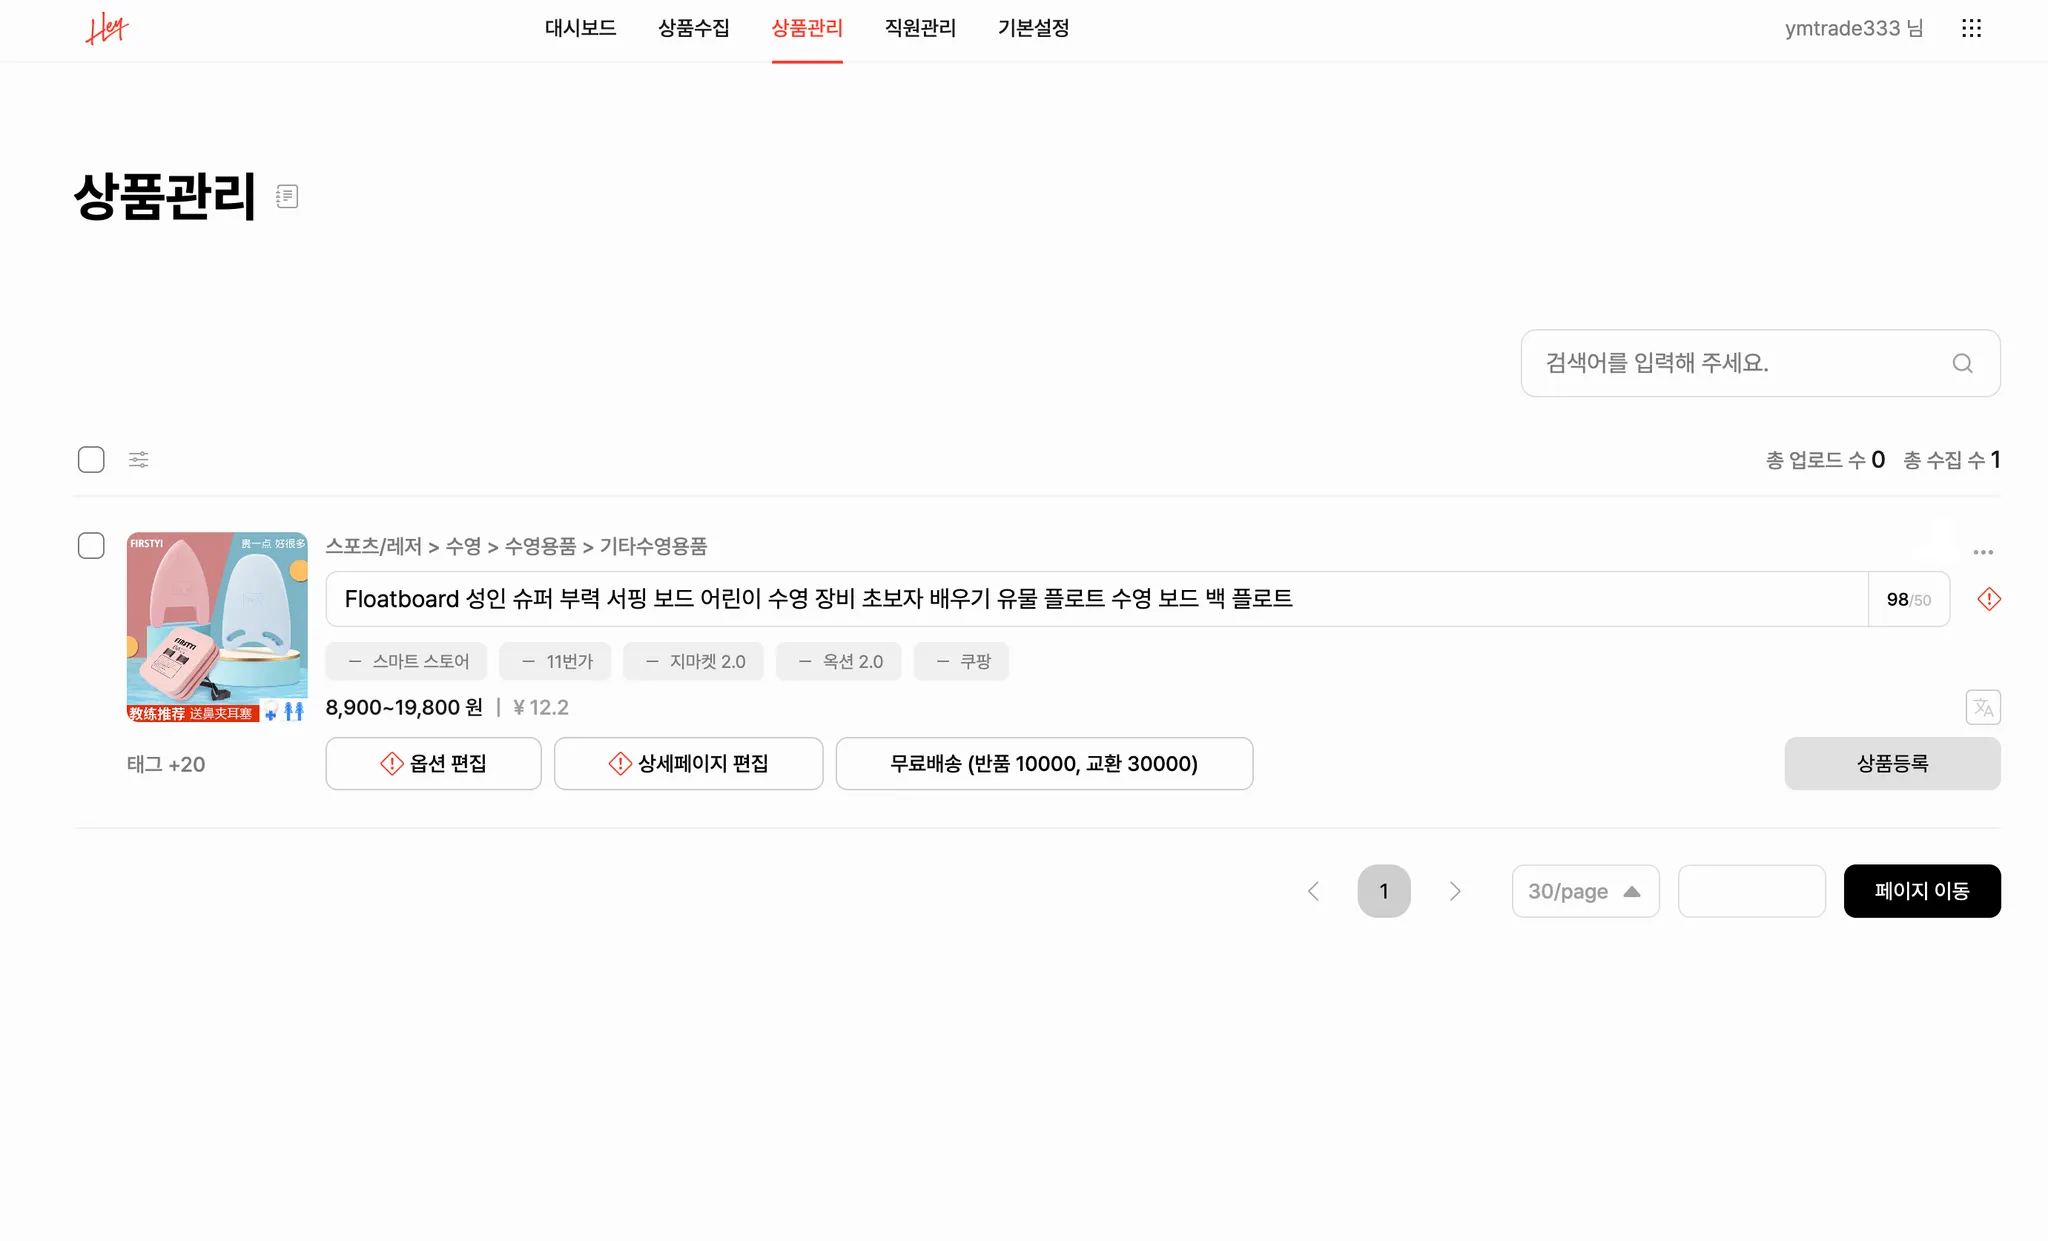Expand the 30/page dropdown

1585,891
